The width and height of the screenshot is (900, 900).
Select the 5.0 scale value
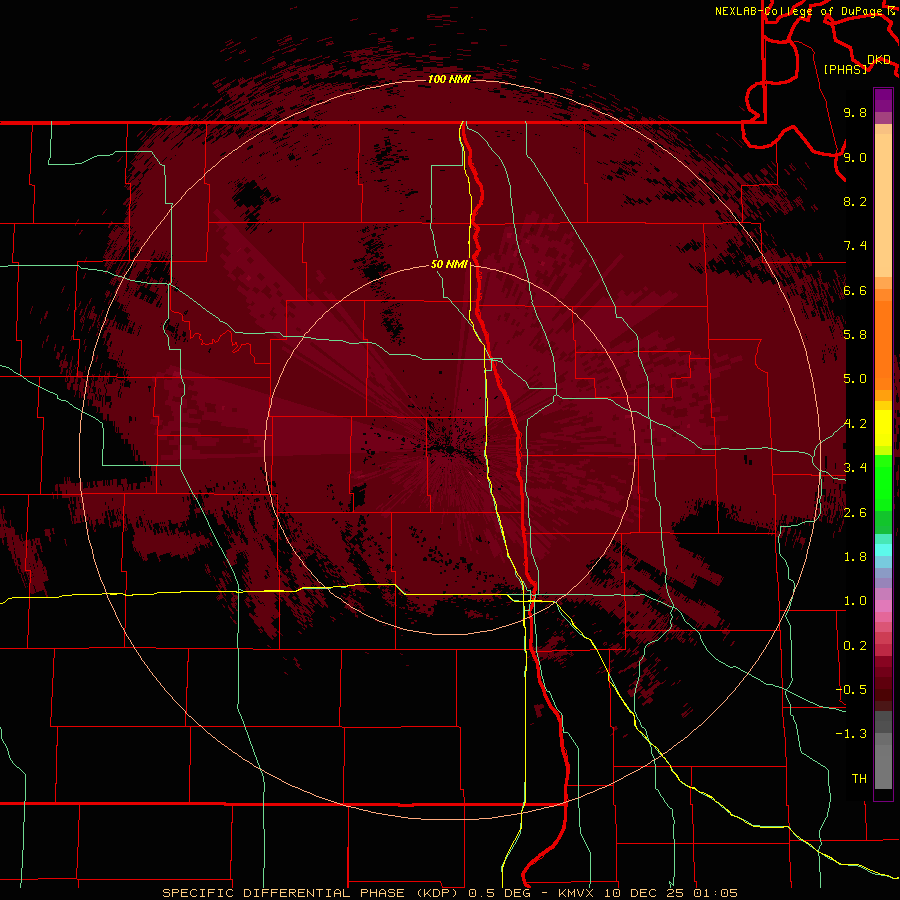[855, 379]
